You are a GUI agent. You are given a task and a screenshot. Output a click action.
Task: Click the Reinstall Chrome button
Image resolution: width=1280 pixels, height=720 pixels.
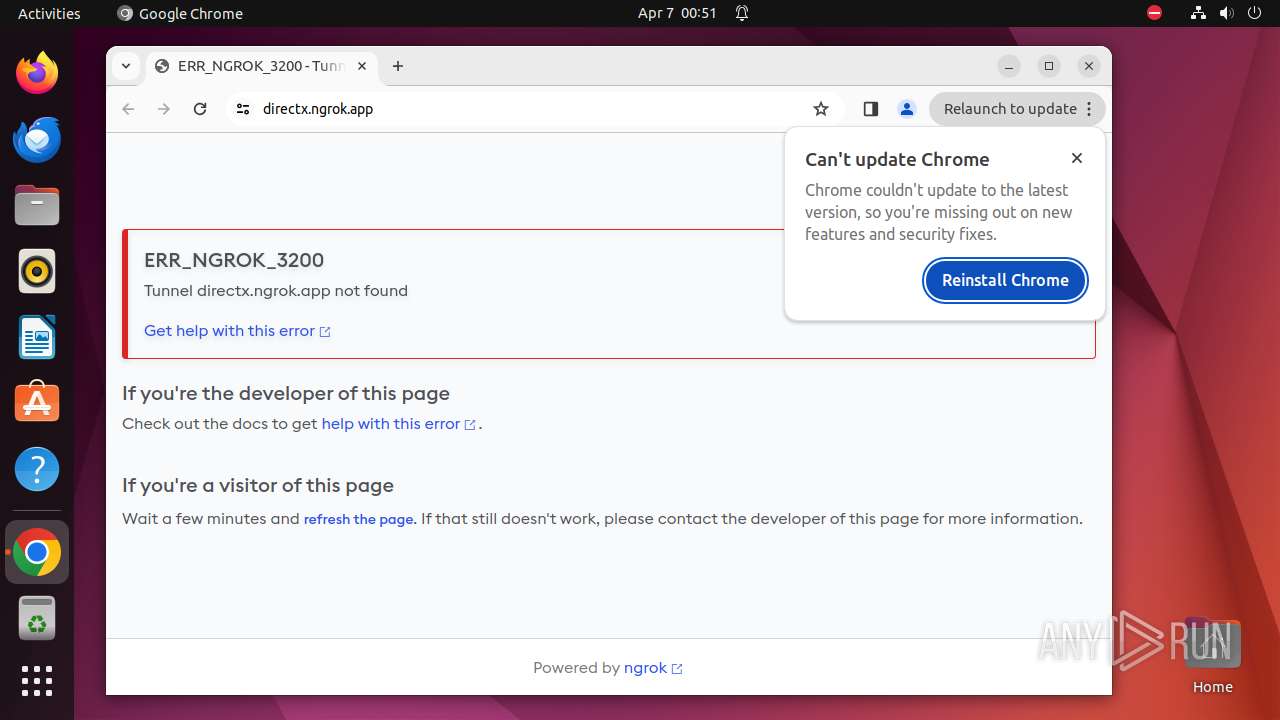pyautogui.click(x=1005, y=280)
